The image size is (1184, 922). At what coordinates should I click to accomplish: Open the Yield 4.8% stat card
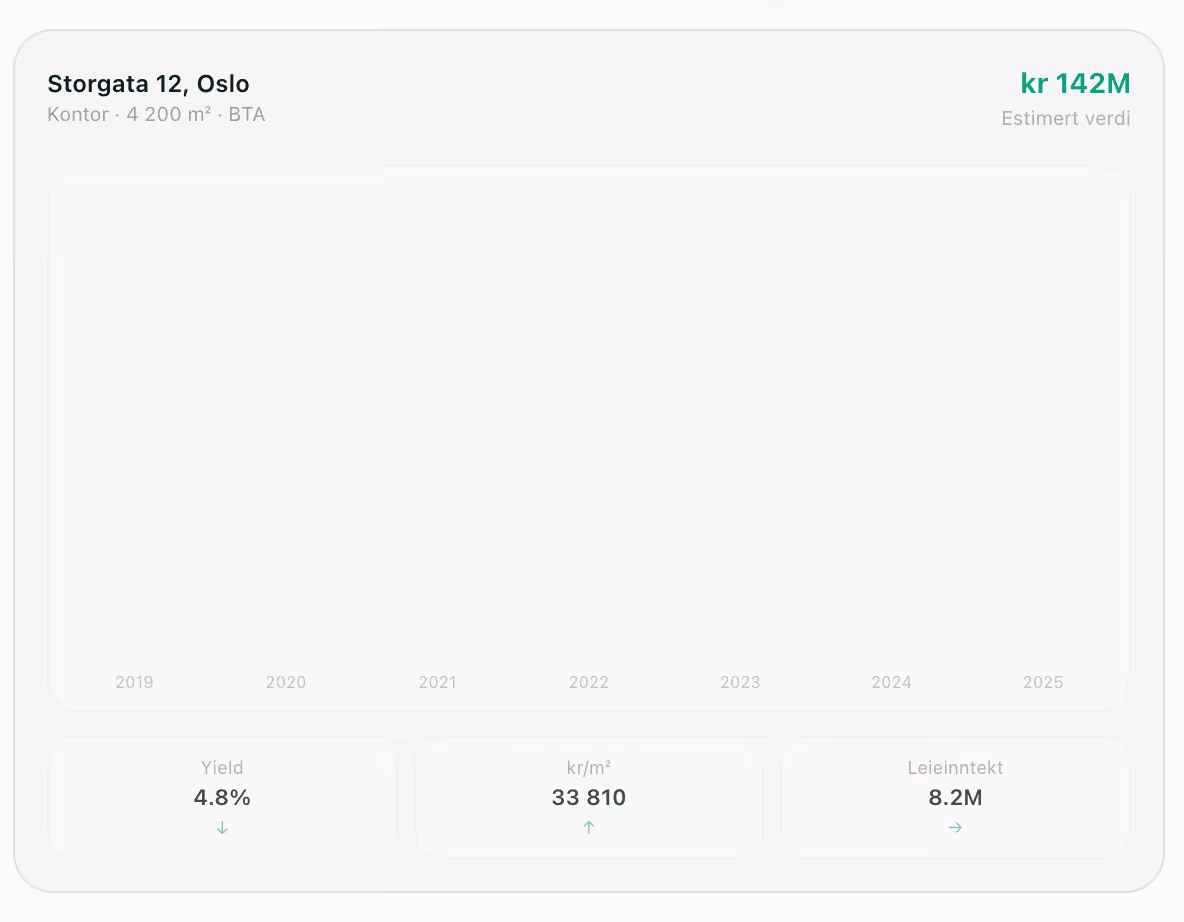(x=222, y=797)
